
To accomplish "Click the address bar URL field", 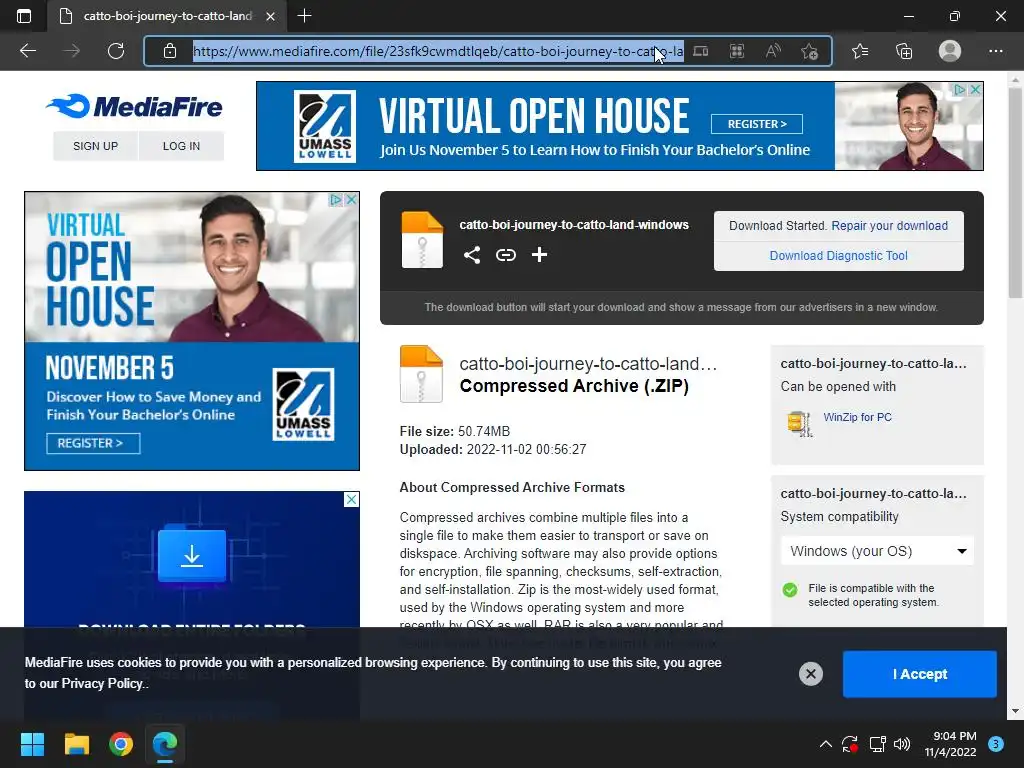I will (438, 51).
